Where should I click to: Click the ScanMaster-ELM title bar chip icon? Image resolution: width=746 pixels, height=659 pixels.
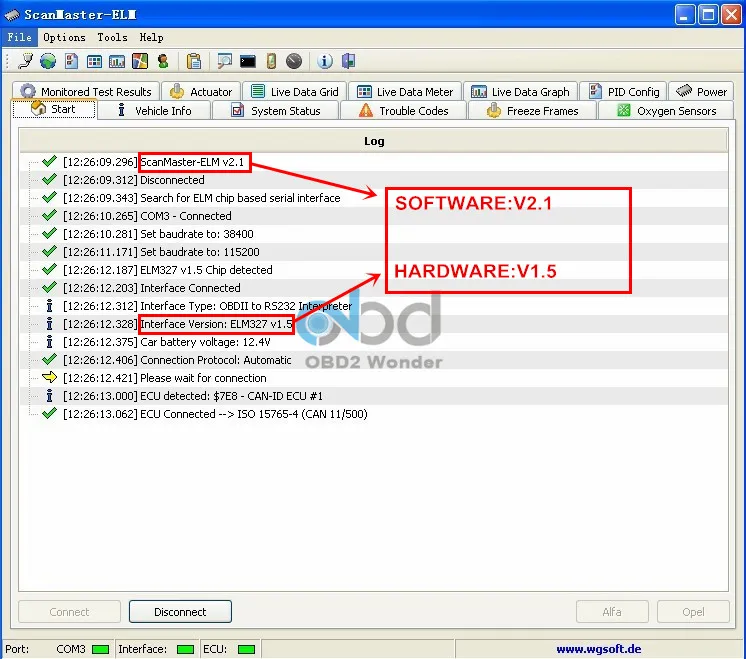12,15
